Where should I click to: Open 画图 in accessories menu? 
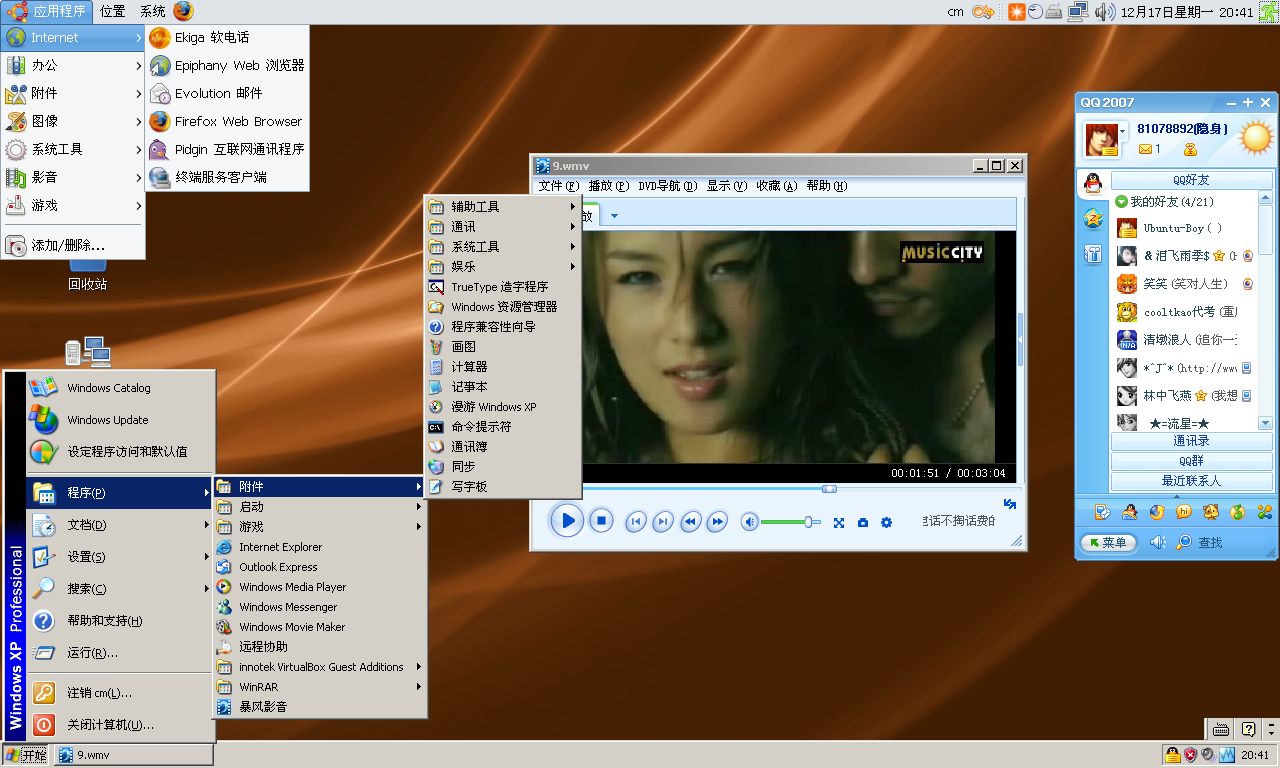click(x=503, y=347)
